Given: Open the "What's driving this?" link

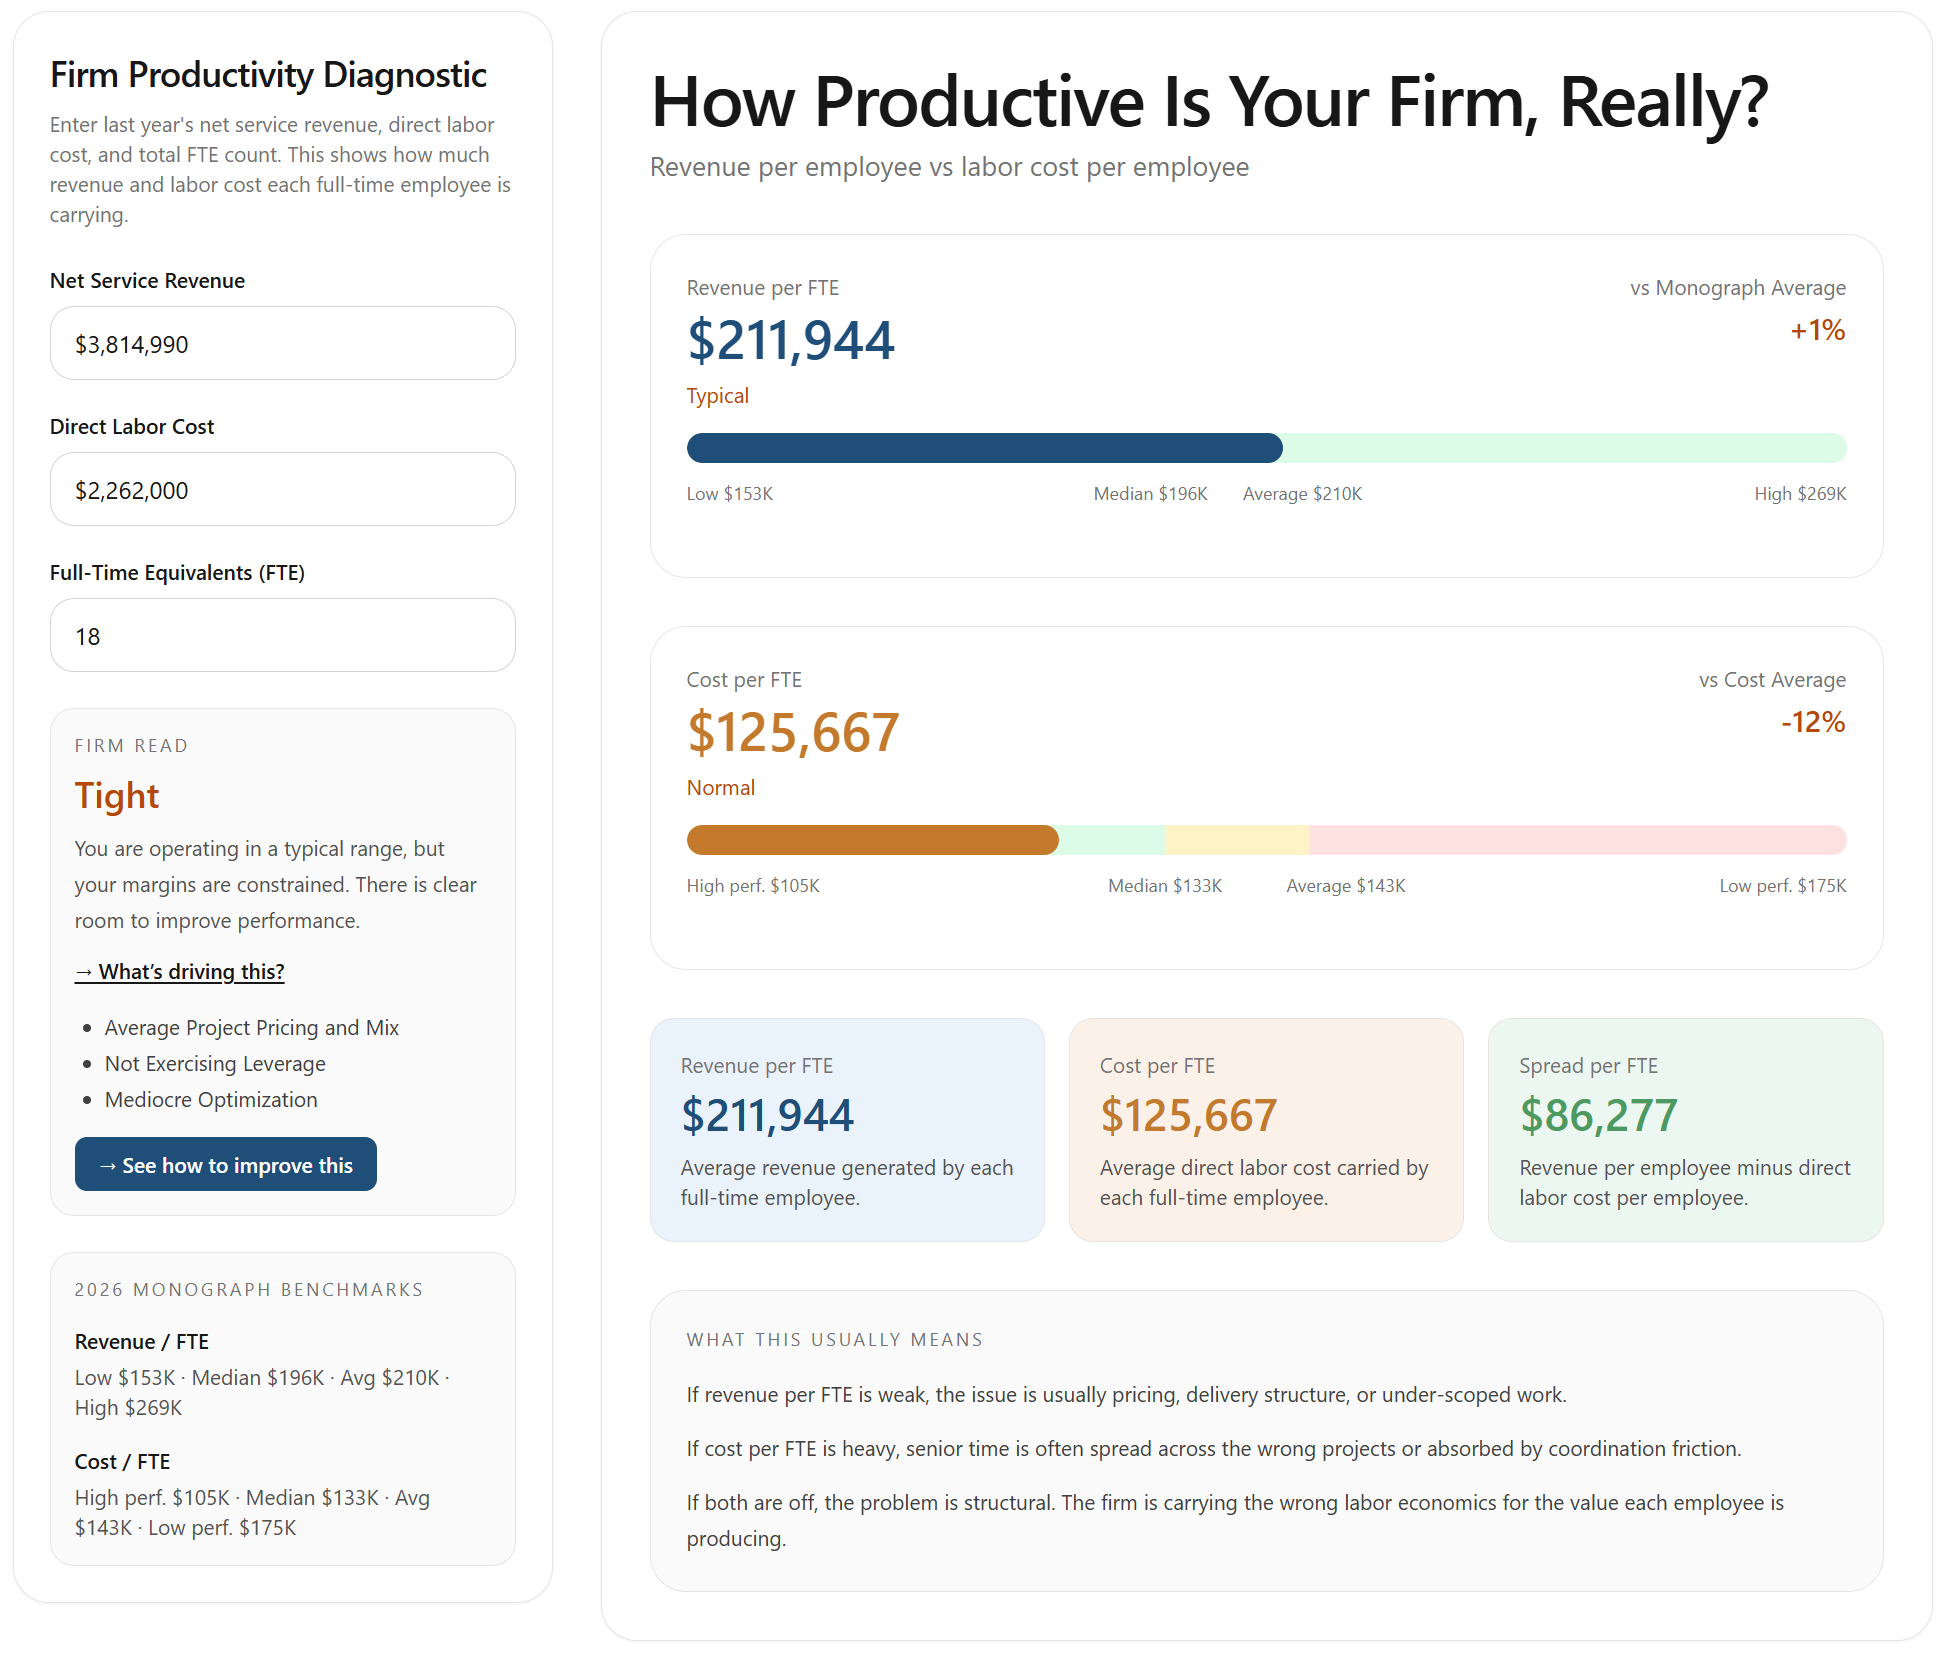Looking at the screenshot, I should tap(180, 972).
